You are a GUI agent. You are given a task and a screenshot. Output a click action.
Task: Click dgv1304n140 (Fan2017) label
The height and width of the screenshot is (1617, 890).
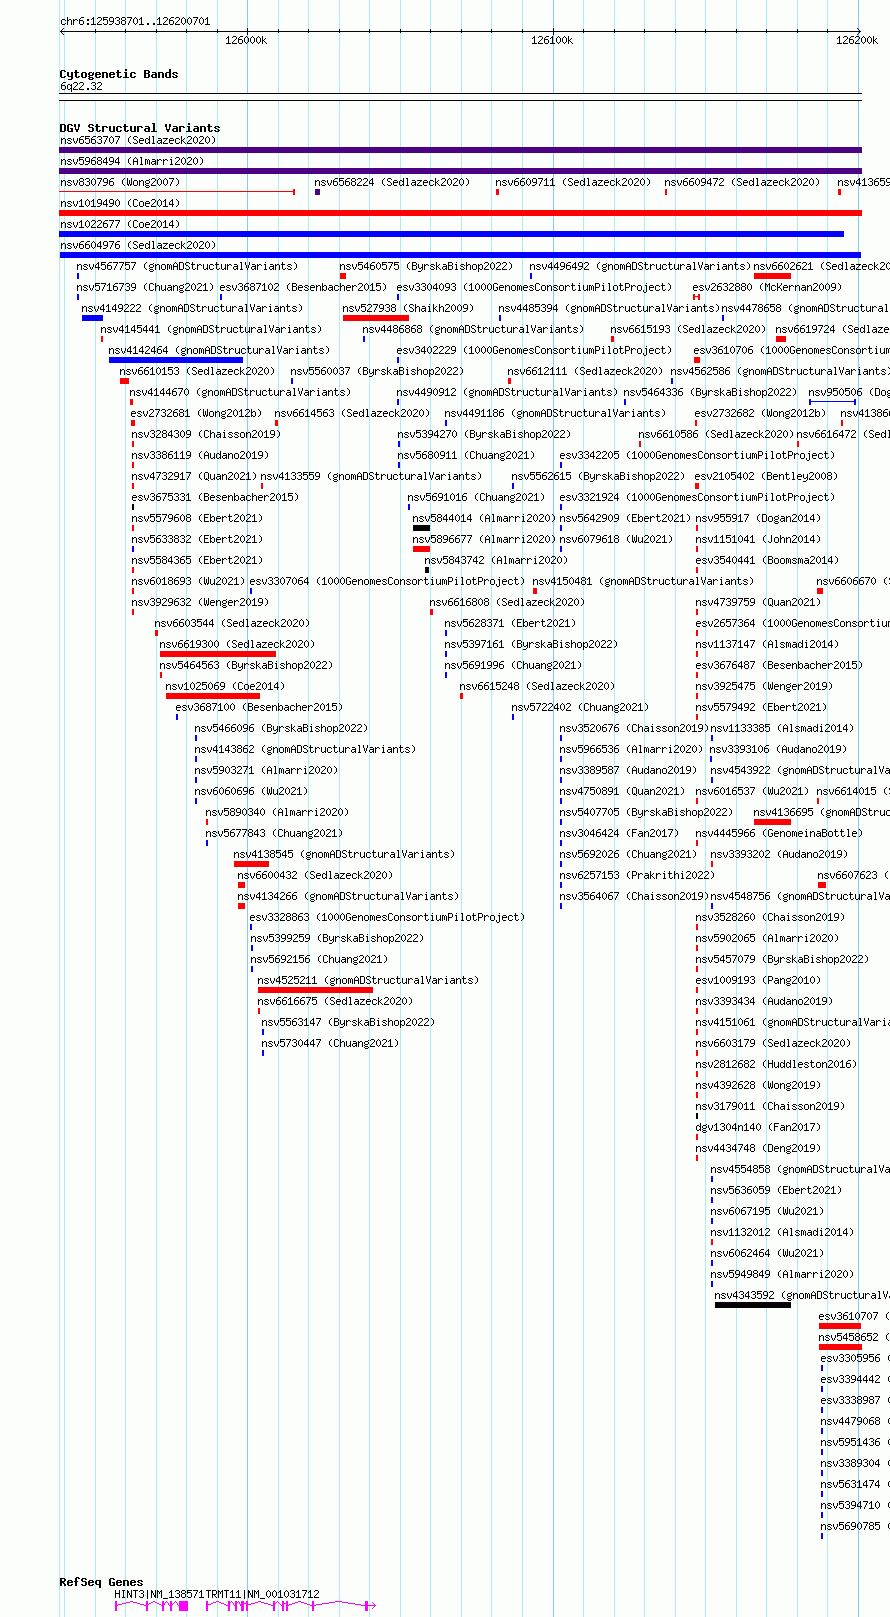757,1127
